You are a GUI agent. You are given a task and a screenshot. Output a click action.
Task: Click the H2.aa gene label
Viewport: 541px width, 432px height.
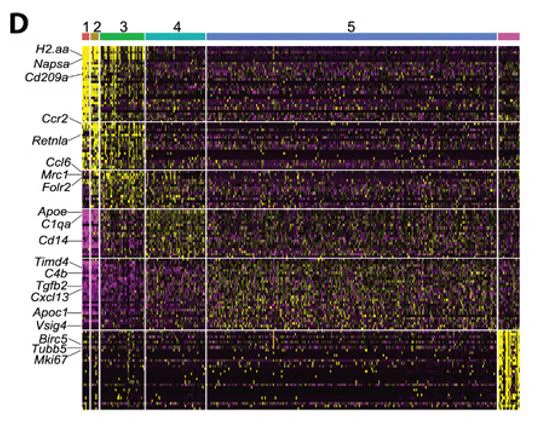[x=52, y=49]
